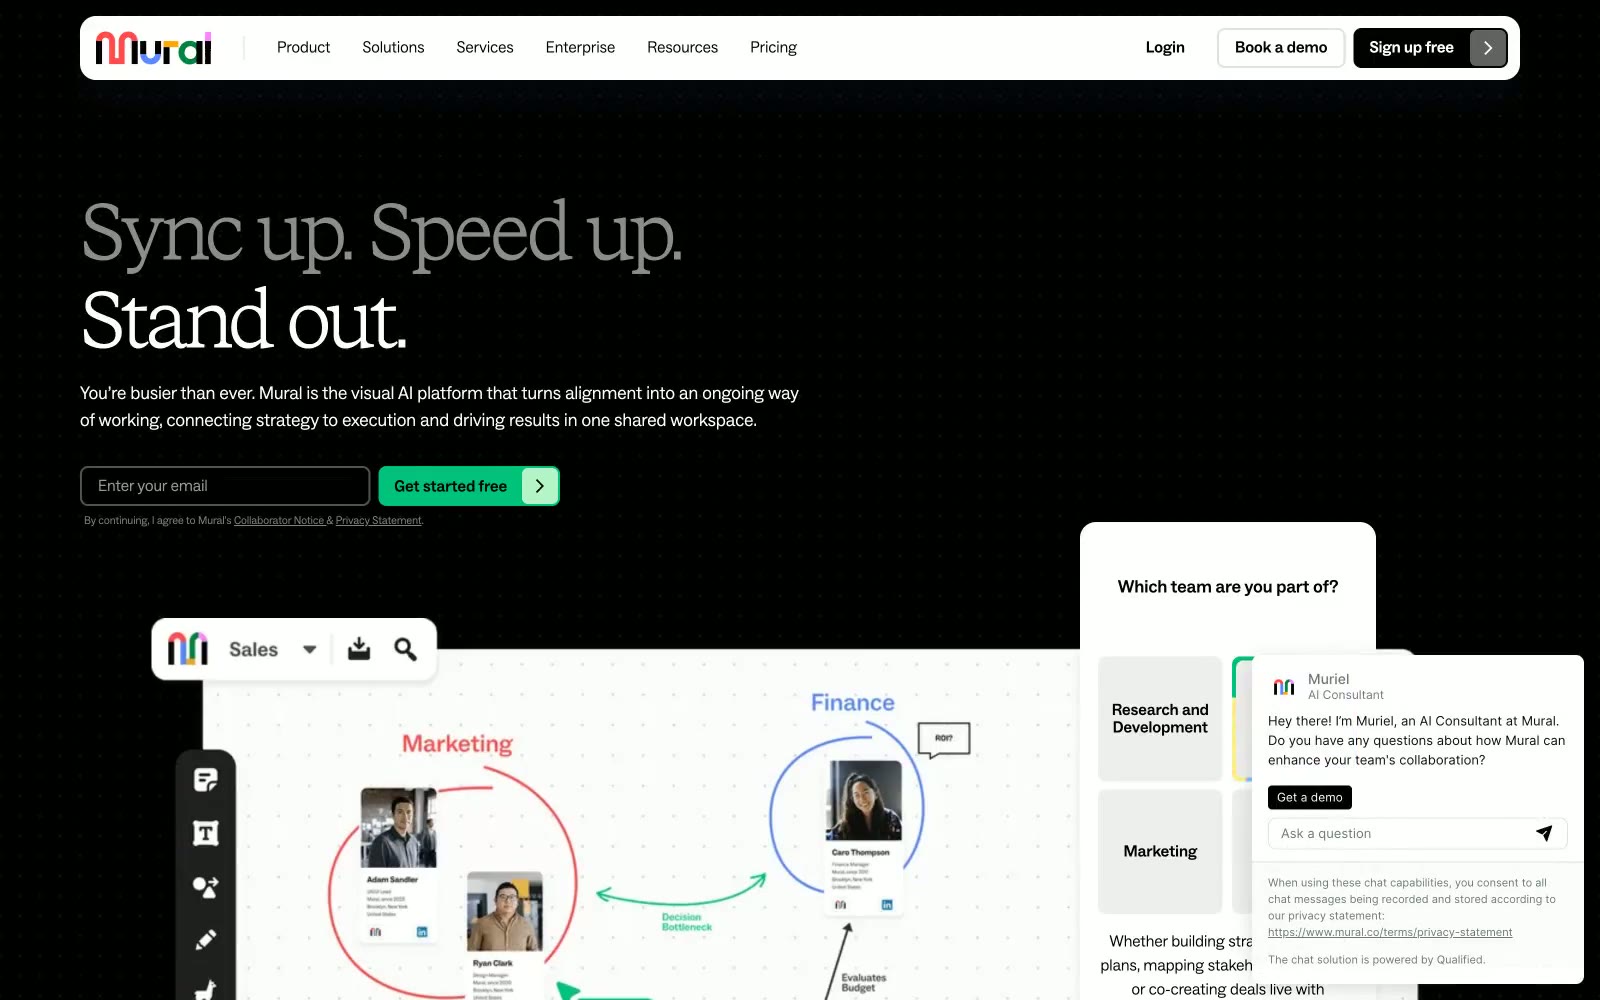Click the search magnifier icon in Sales toolbar
This screenshot has width=1600, height=1000.
click(405, 649)
